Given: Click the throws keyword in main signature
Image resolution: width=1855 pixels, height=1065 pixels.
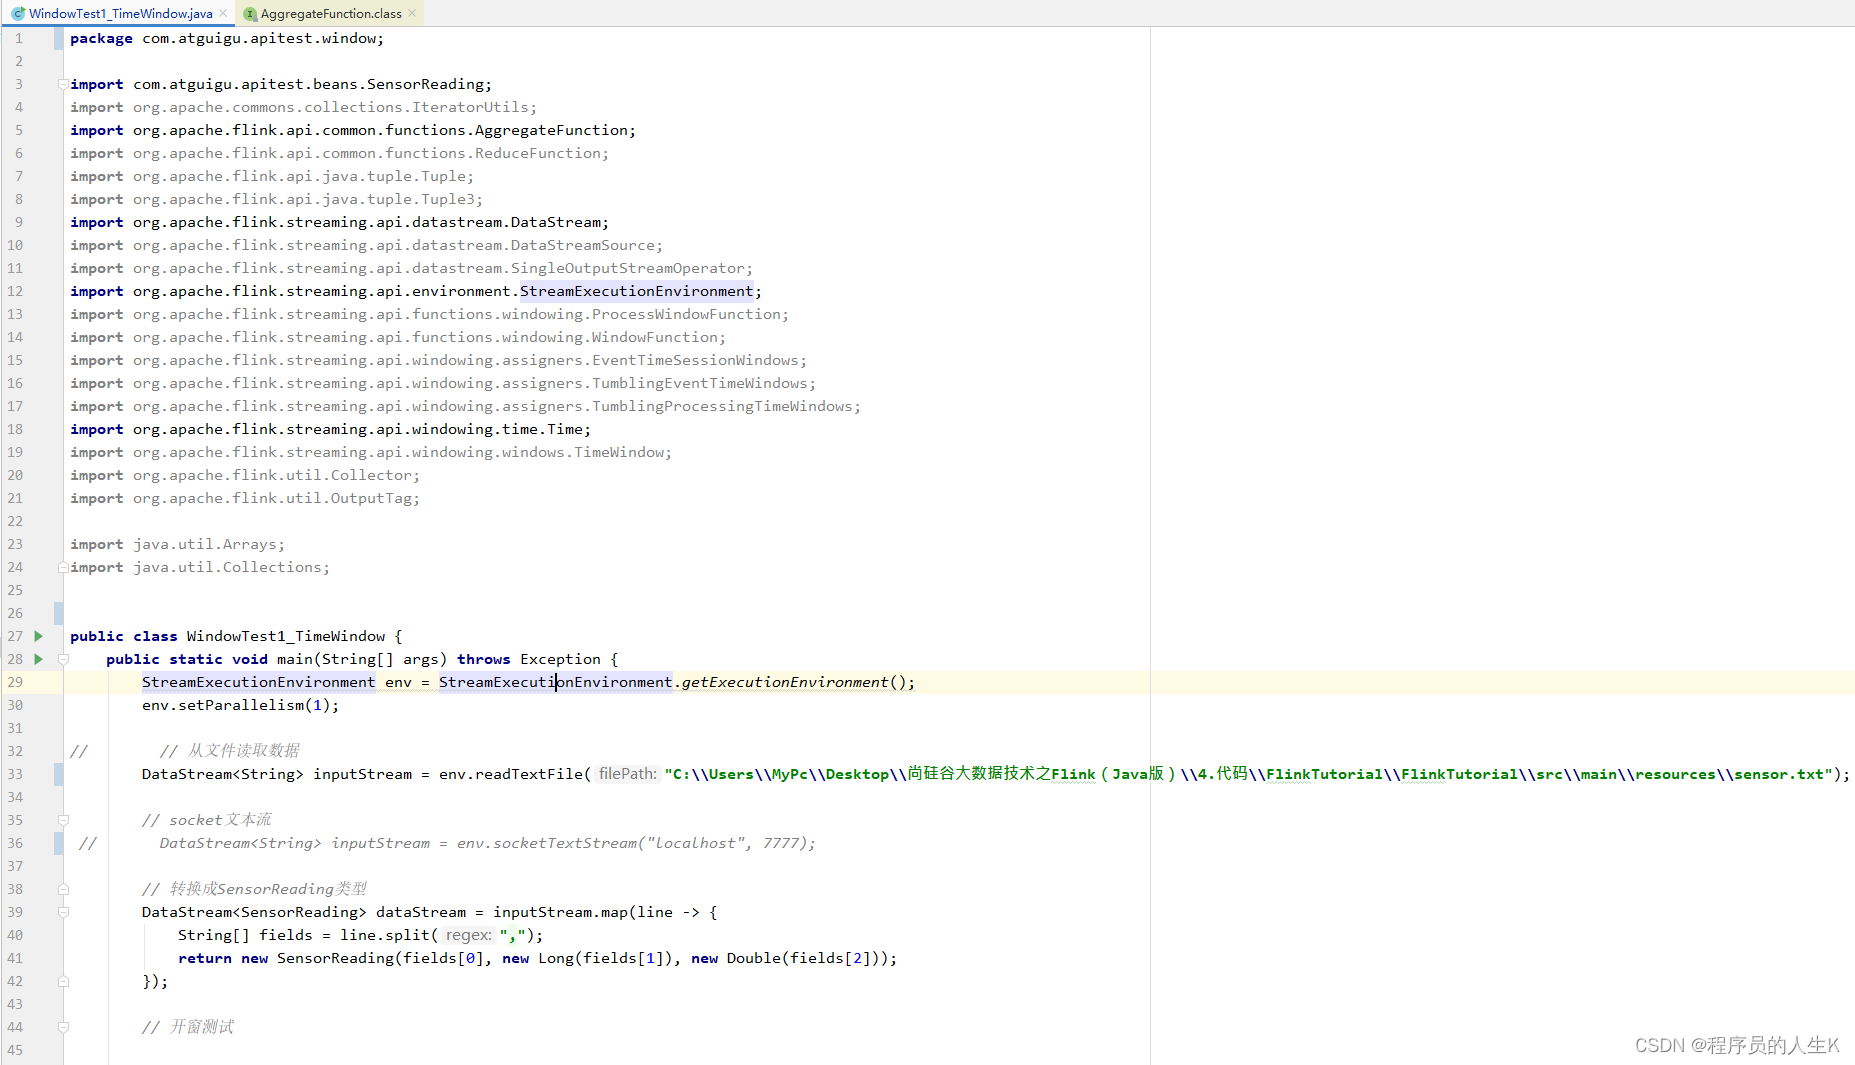Looking at the screenshot, I should (x=484, y=659).
